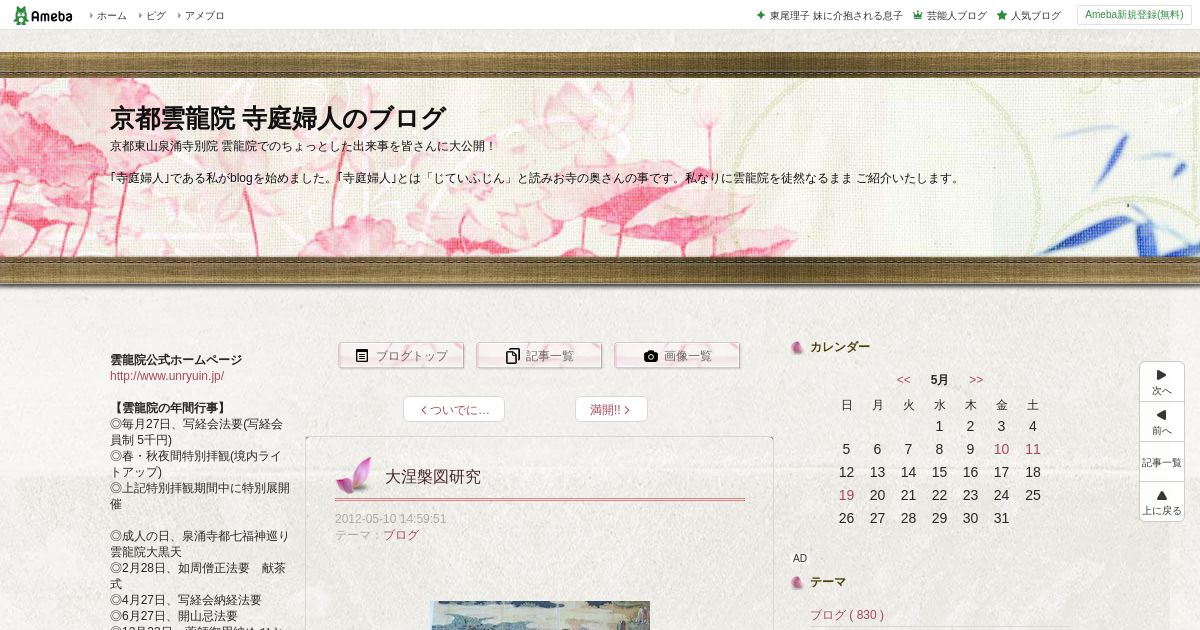The height and width of the screenshot is (630, 1200).
Task: Open アメブロ in top navigation
Action: click(204, 16)
